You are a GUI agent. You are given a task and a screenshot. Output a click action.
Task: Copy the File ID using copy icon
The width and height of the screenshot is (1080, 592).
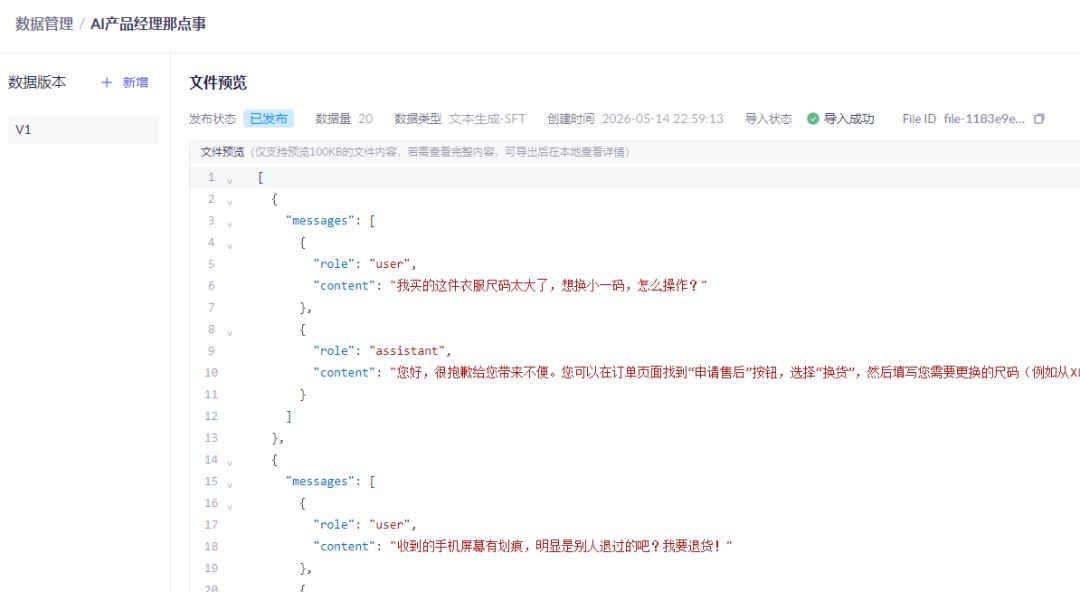[1039, 119]
